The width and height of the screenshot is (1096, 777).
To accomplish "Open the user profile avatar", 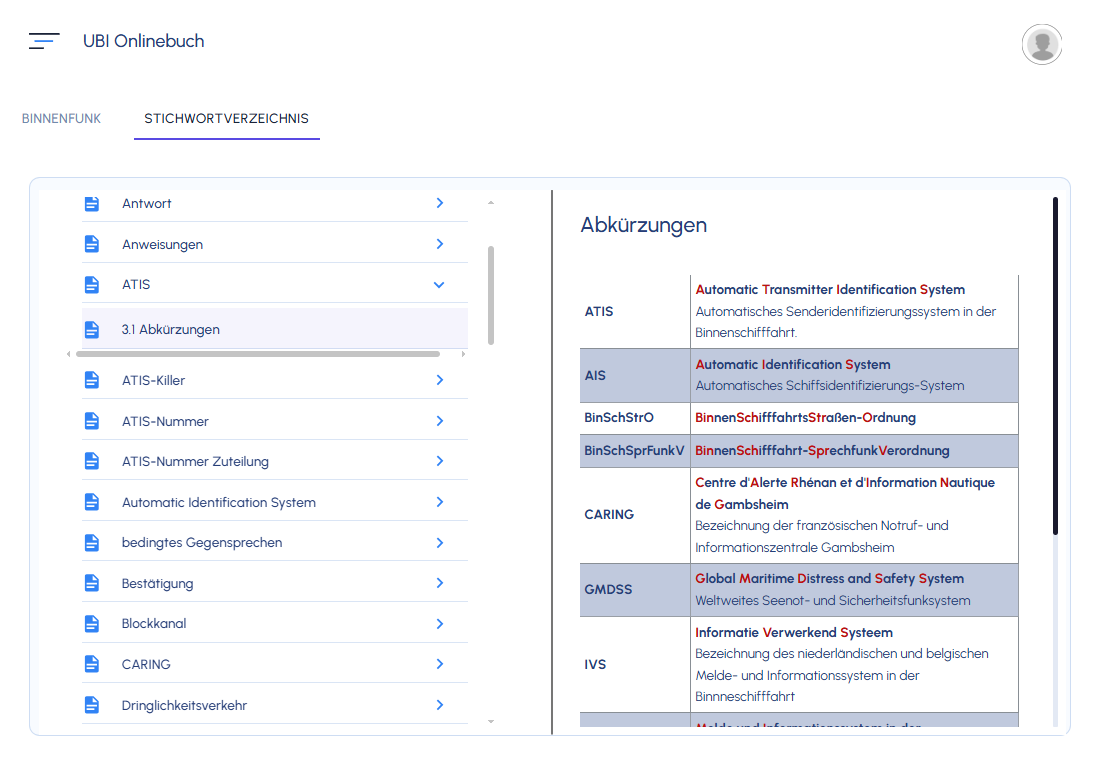I will 1041,44.
